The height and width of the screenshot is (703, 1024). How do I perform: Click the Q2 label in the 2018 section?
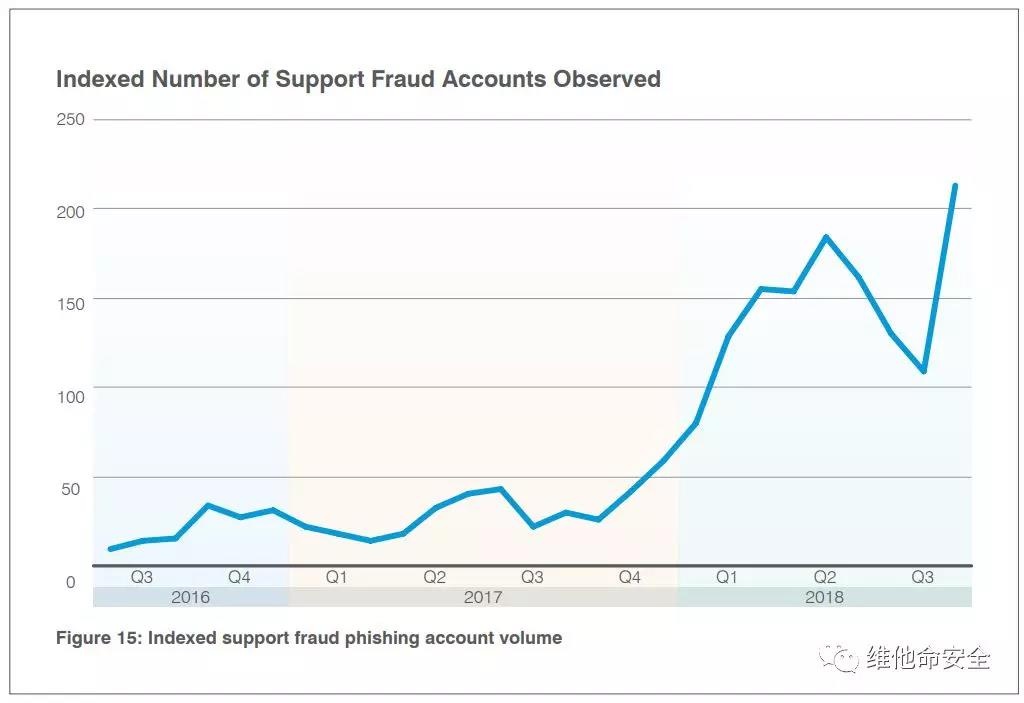(x=824, y=577)
